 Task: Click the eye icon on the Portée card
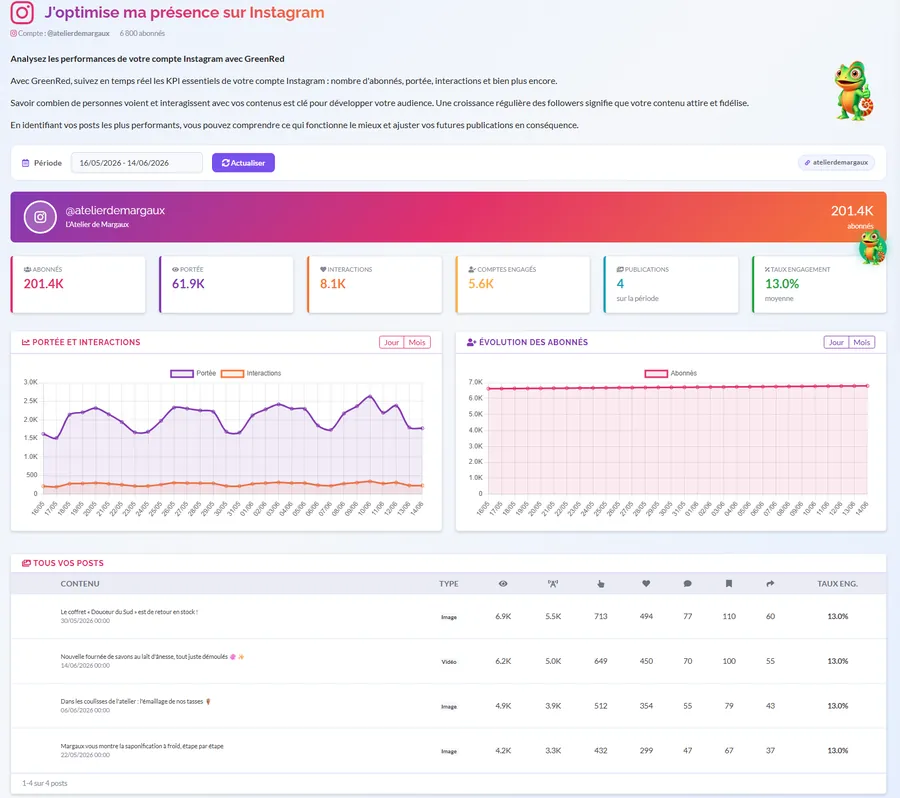tap(176, 269)
